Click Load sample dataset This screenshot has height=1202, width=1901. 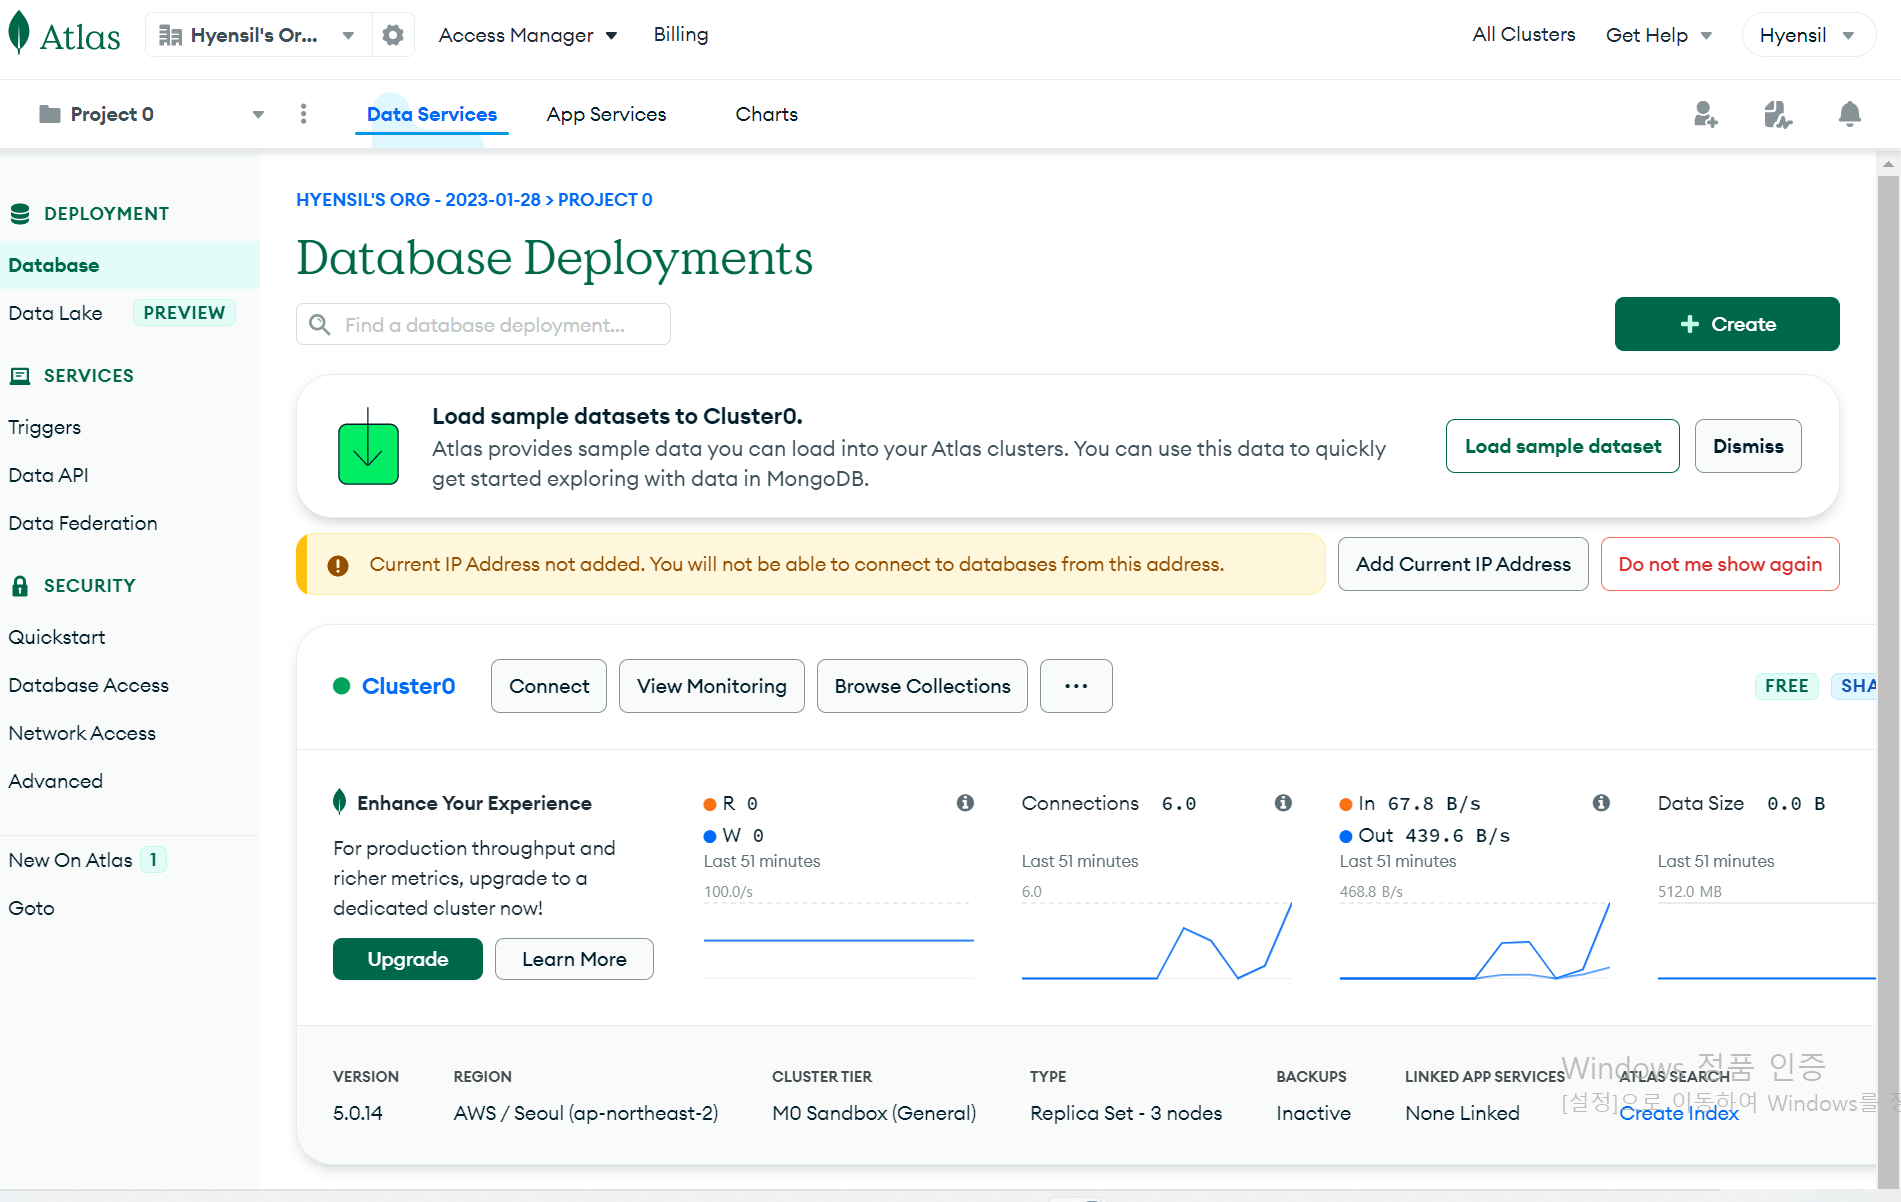pos(1563,446)
